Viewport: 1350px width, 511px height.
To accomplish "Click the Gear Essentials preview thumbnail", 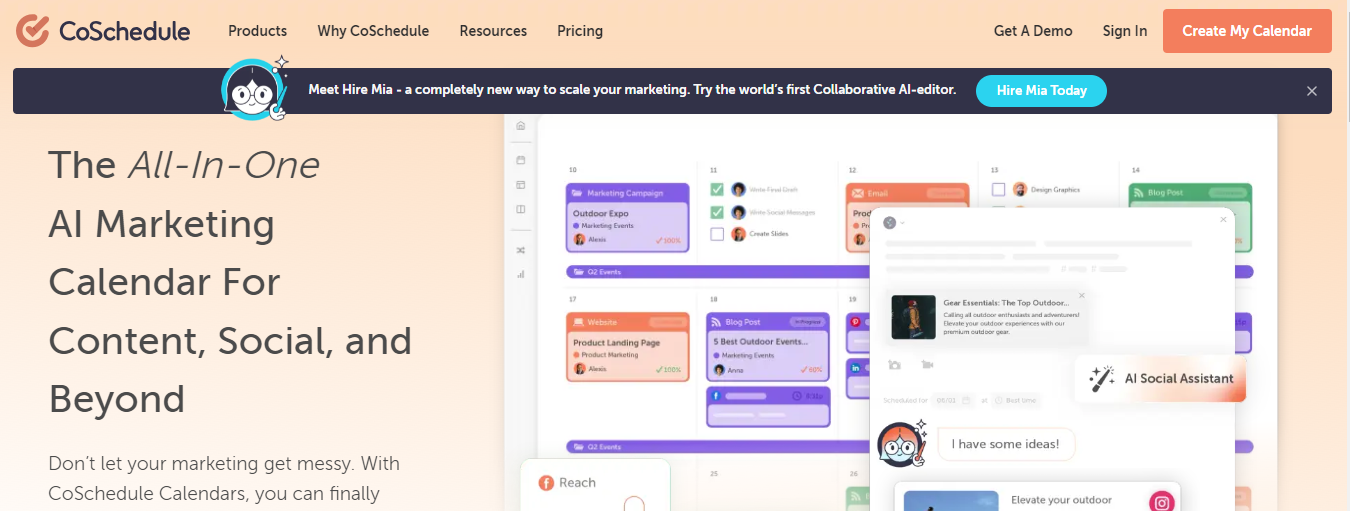I will point(913,317).
